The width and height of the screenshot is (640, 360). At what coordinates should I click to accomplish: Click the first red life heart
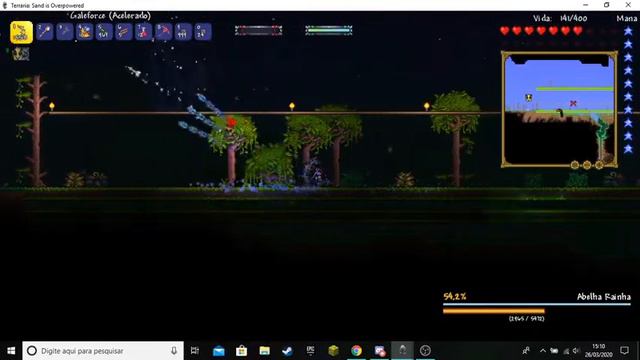(505, 31)
